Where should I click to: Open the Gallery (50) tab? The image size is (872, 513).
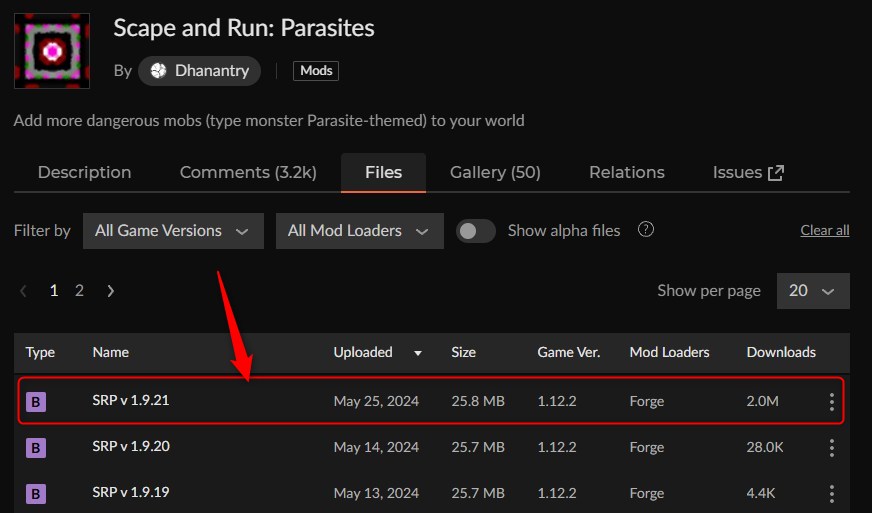[x=495, y=172]
